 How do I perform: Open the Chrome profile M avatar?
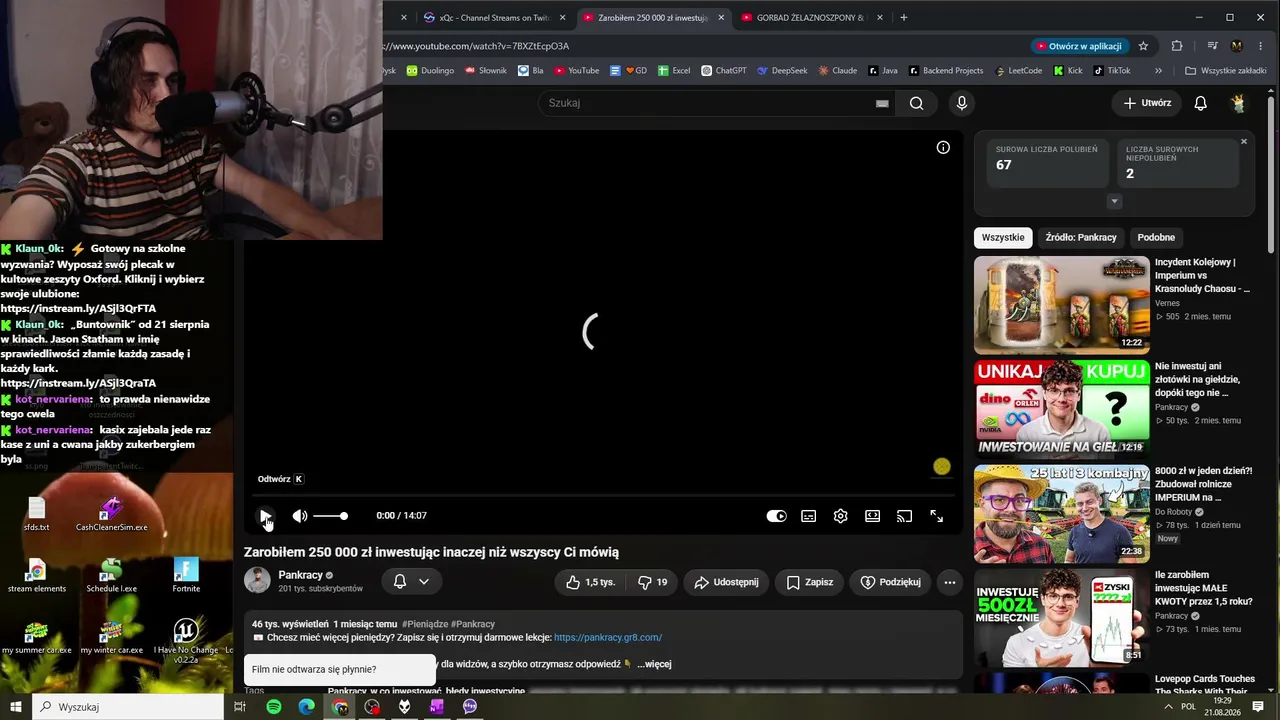tap(1237, 46)
